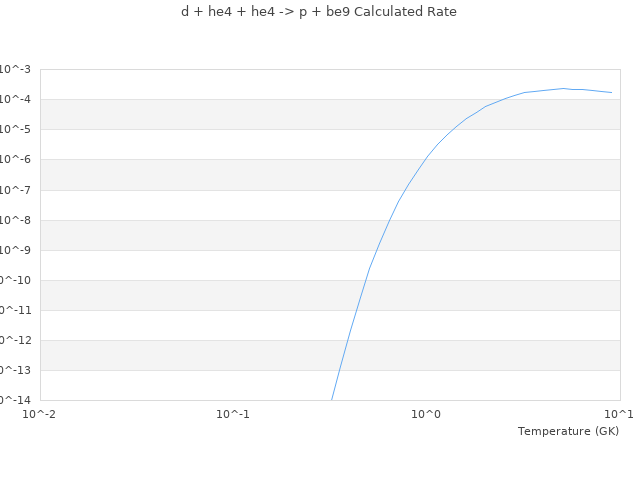Click the 10^-14 y-axis tick label
Viewport: 640px width, 480px height.
(x=13, y=400)
